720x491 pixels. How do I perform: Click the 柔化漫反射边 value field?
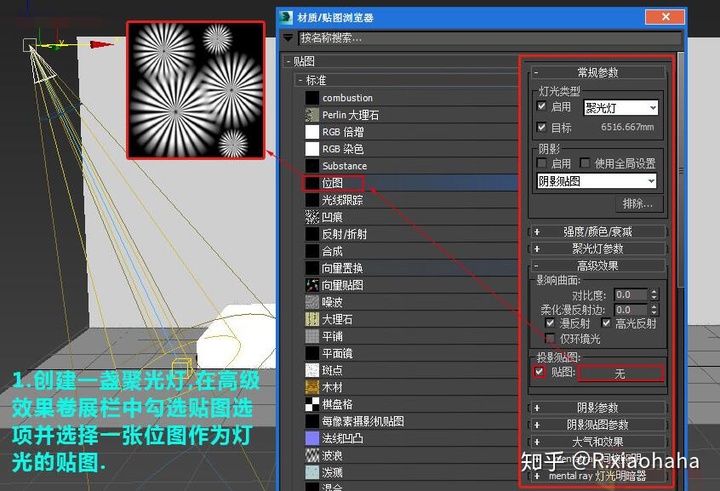tap(631, 310)
